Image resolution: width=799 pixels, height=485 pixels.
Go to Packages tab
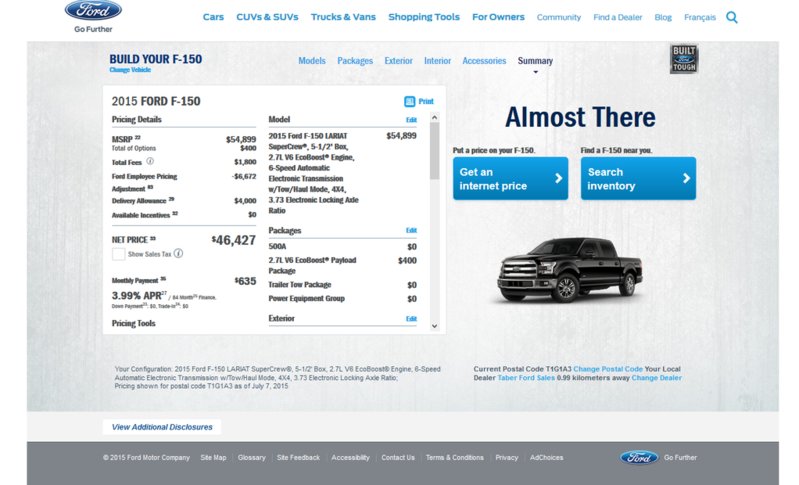coord(355,61)
